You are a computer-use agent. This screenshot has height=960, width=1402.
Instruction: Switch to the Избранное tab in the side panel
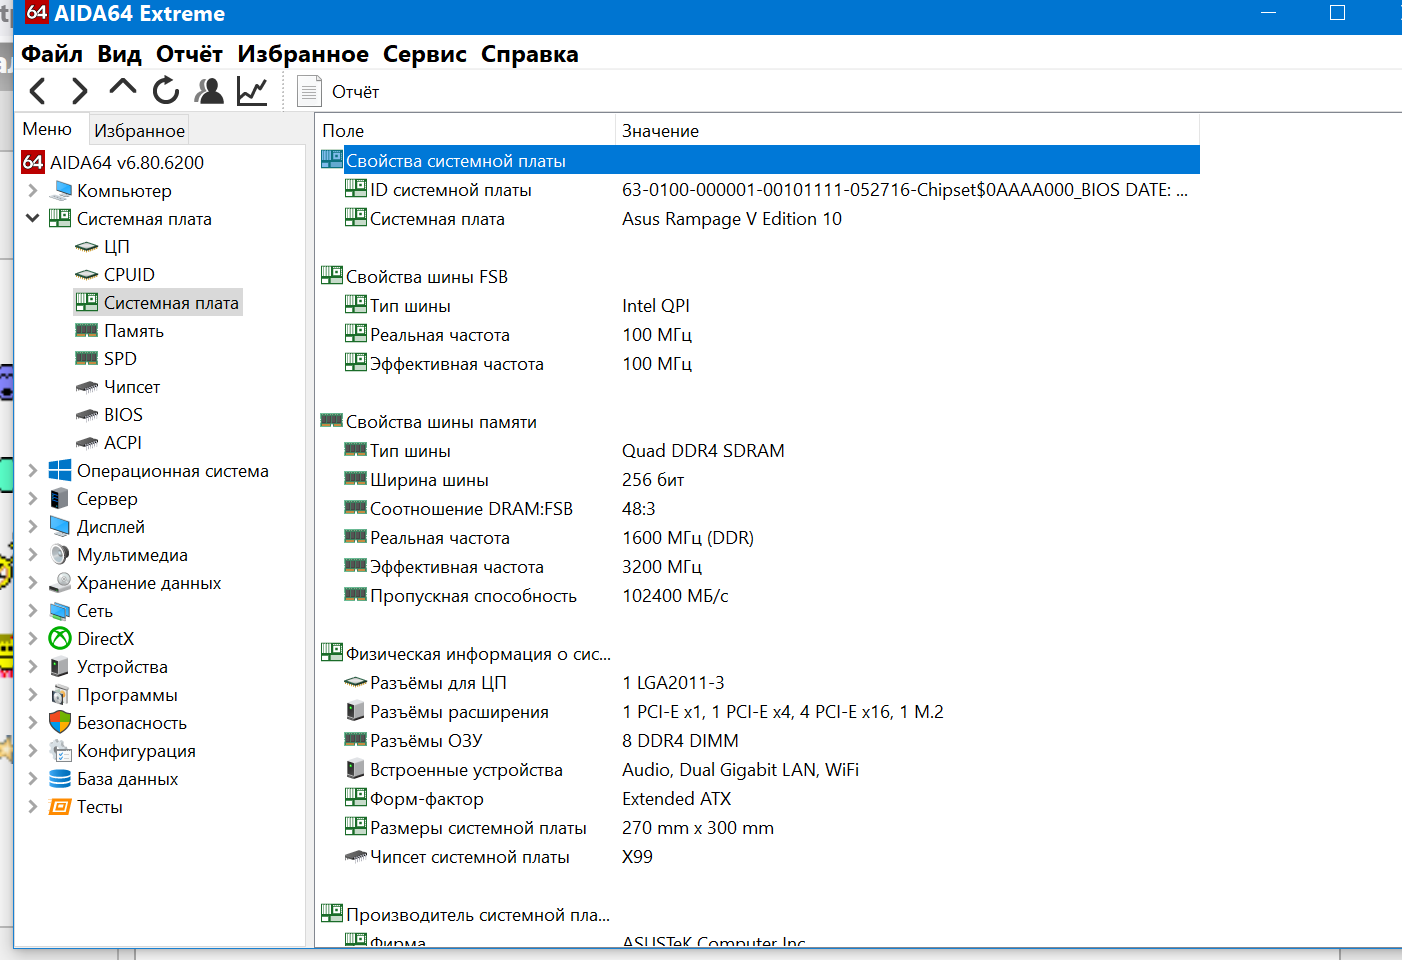[140, 130]
